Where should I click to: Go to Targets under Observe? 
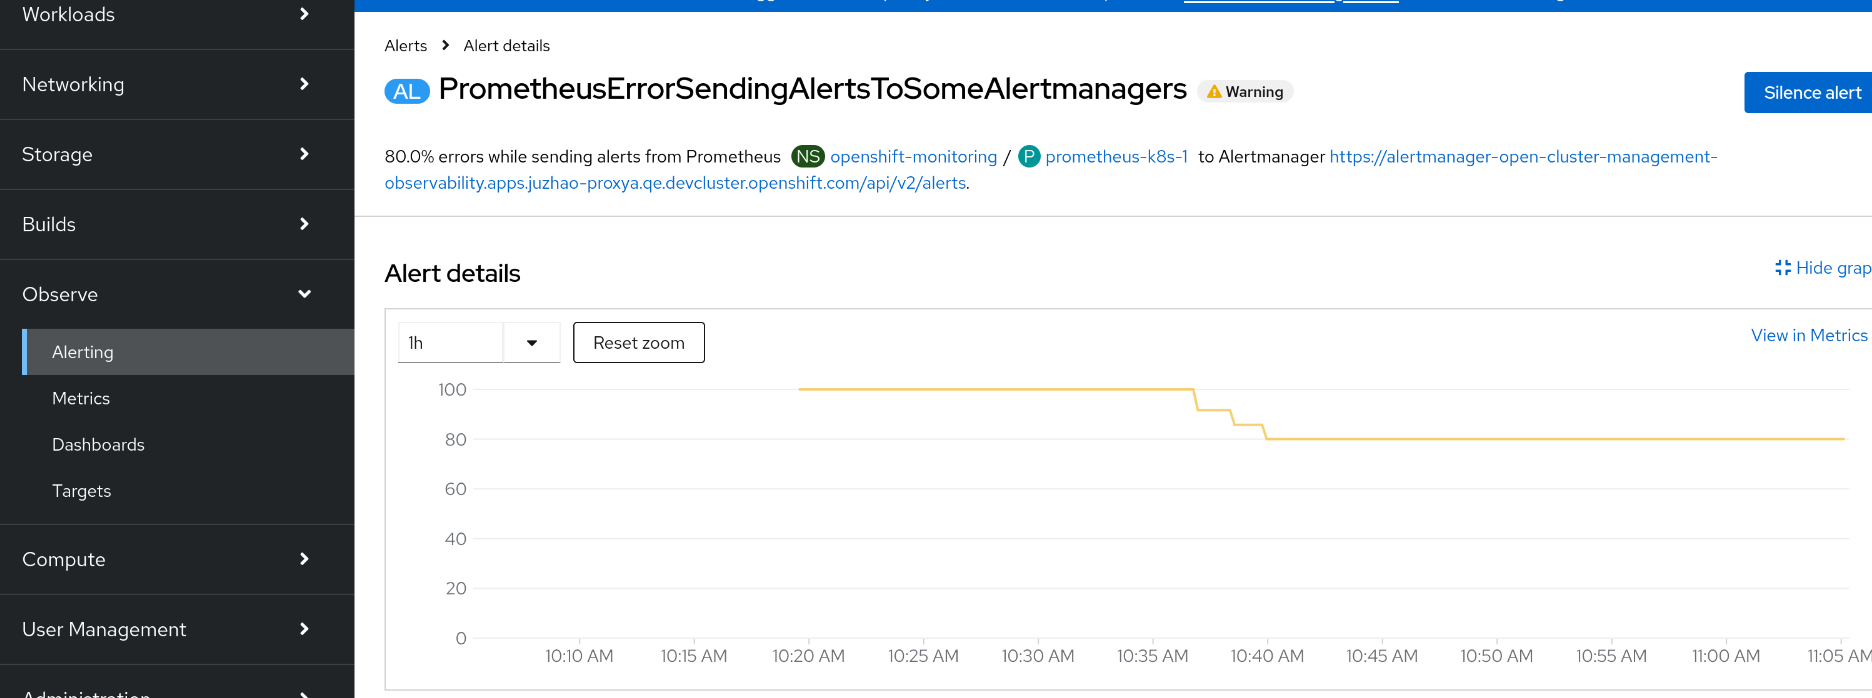[x=81, y=491]
